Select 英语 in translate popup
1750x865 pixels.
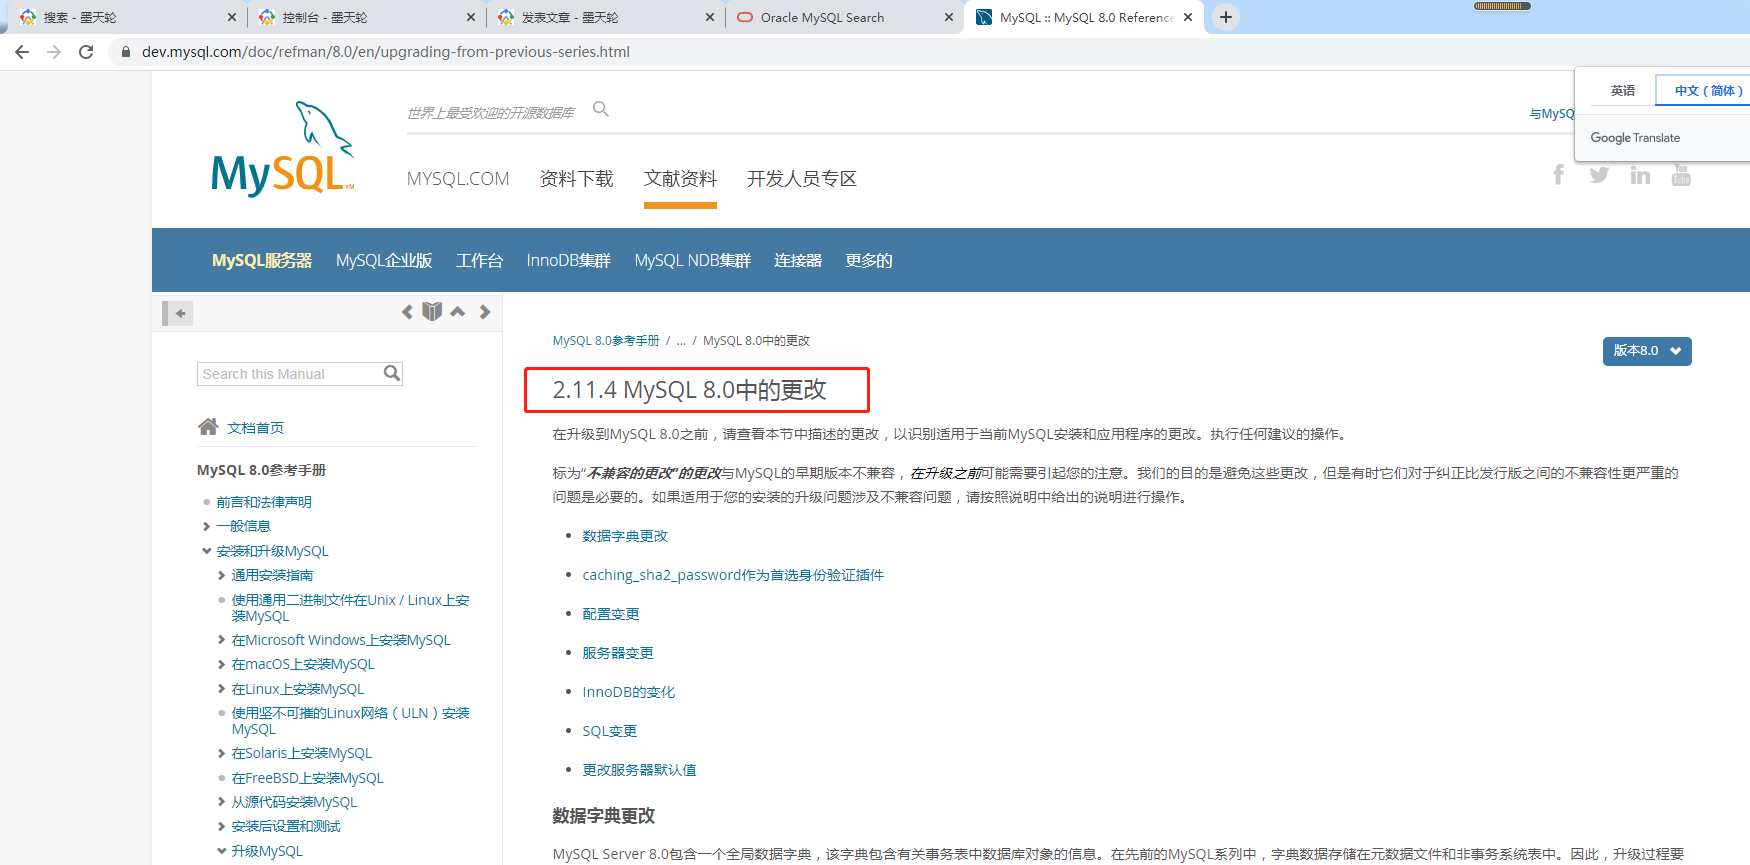click(1622, 90)
